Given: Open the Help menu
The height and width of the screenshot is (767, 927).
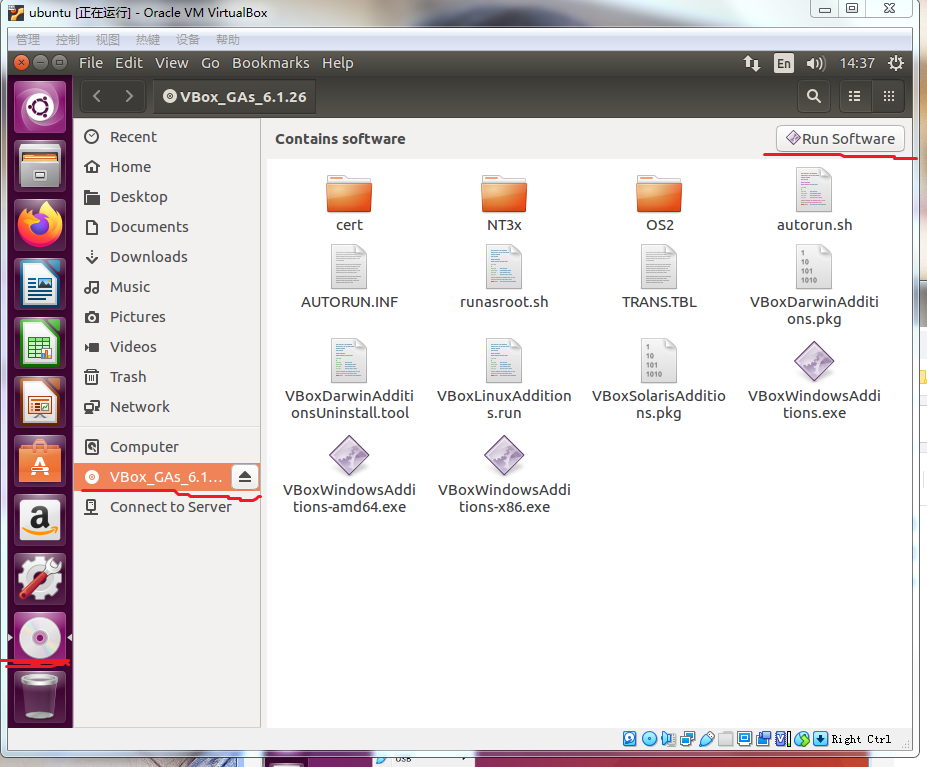Looking at the screenshot, I should [338, 63].
